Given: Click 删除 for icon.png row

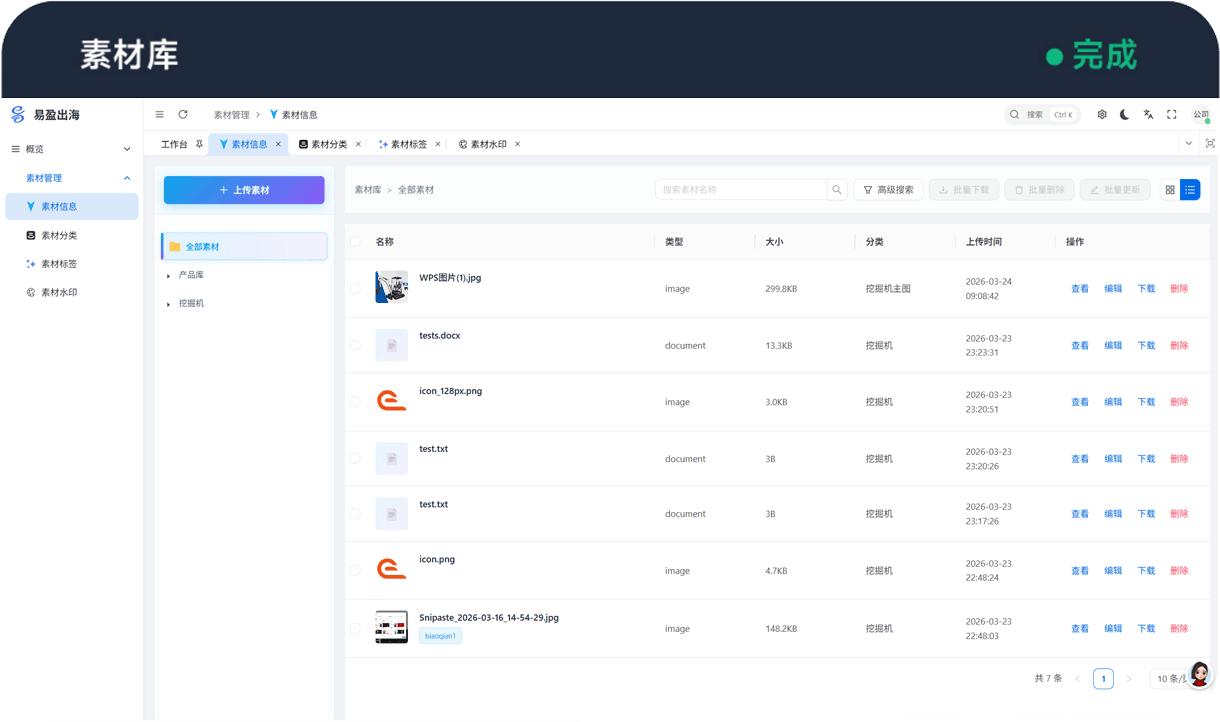Looking at the screenshot, I should pyautogui.click(x=1179, y=571).
